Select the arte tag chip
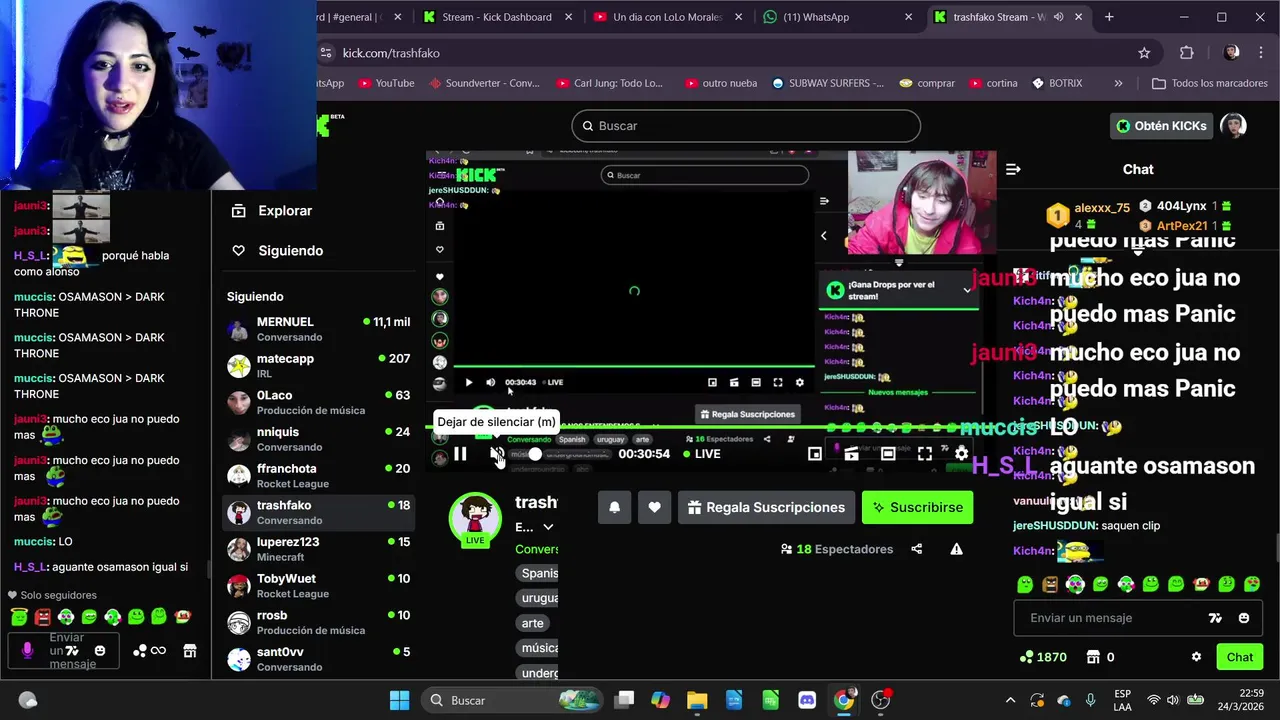The image size is (1280, 720). (532, 623)
